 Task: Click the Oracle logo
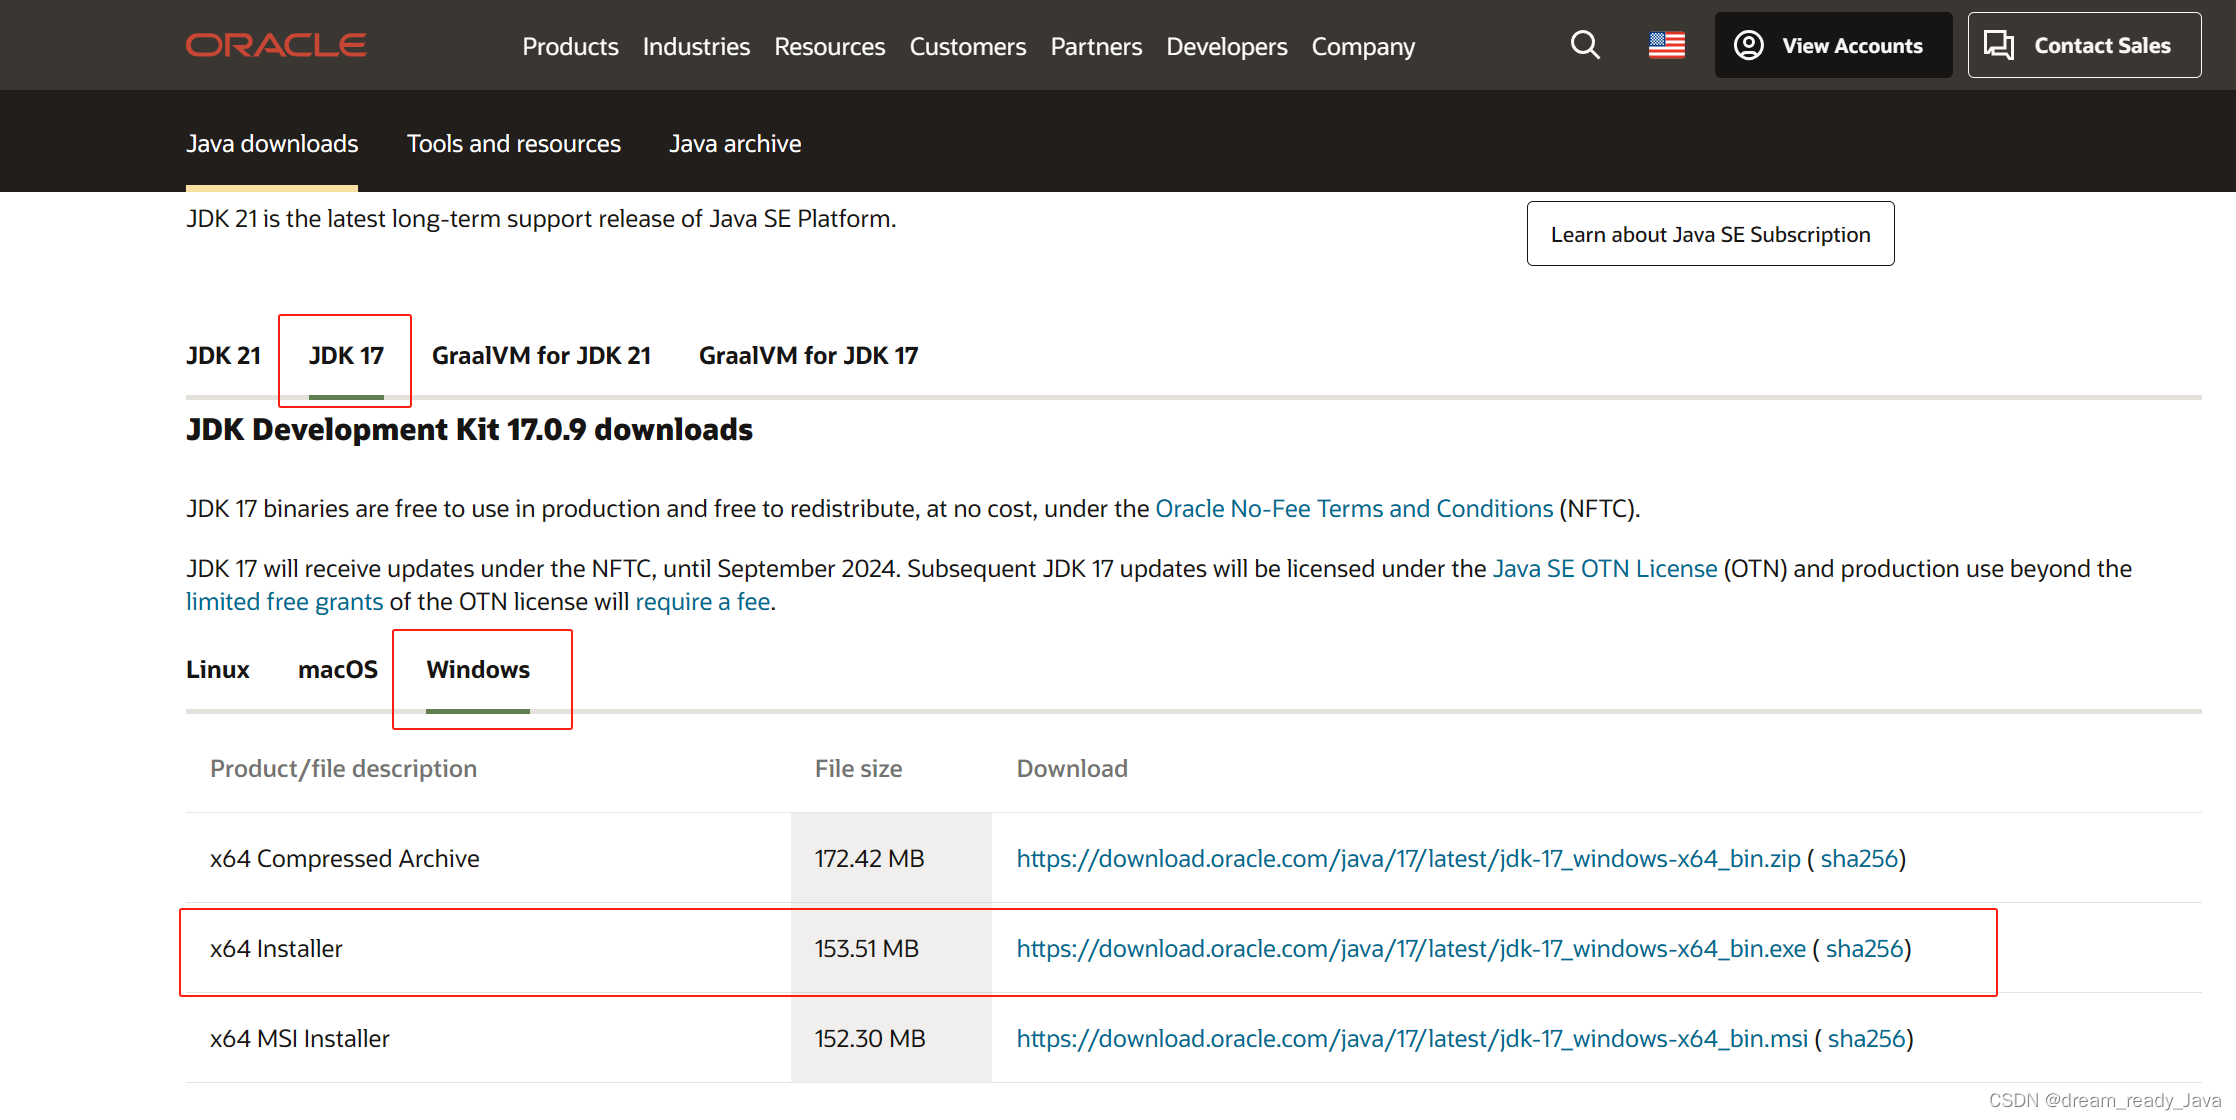point(276,45)
